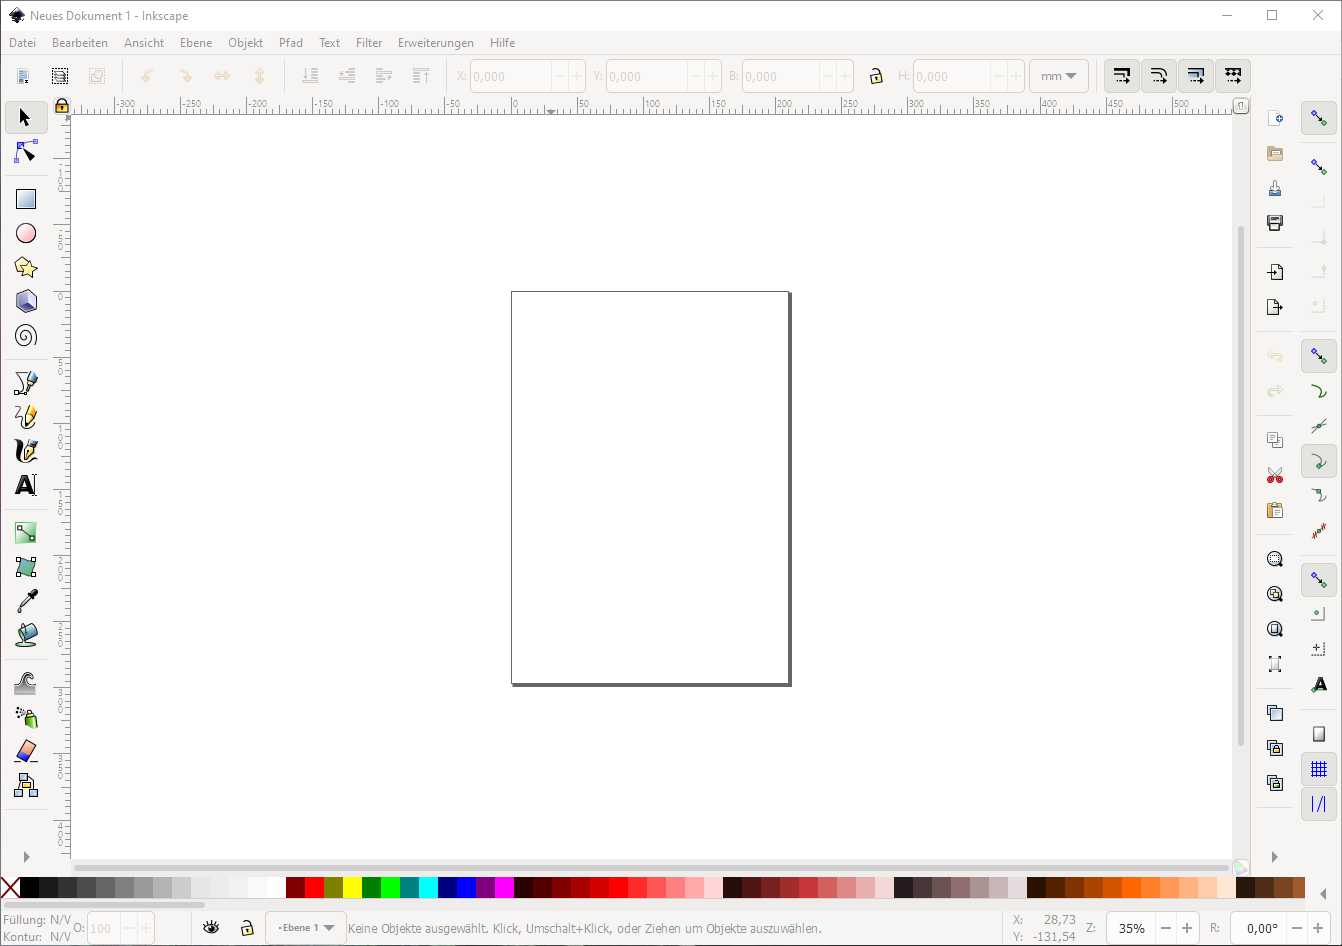Activate the Spiral tool
The image size is (1342, 946).
(x=26, y=335)
